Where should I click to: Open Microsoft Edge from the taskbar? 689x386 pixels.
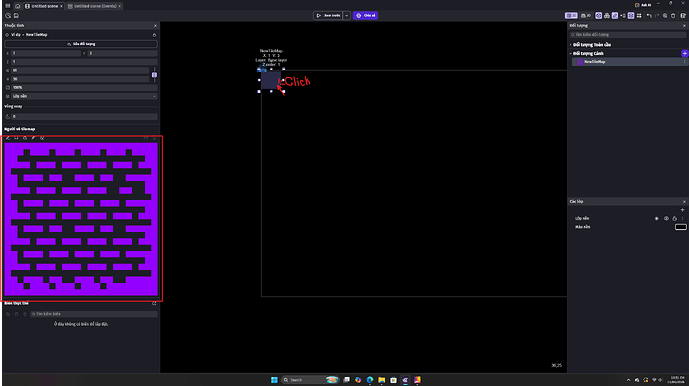pyautogui.click(x=370, y=380)
